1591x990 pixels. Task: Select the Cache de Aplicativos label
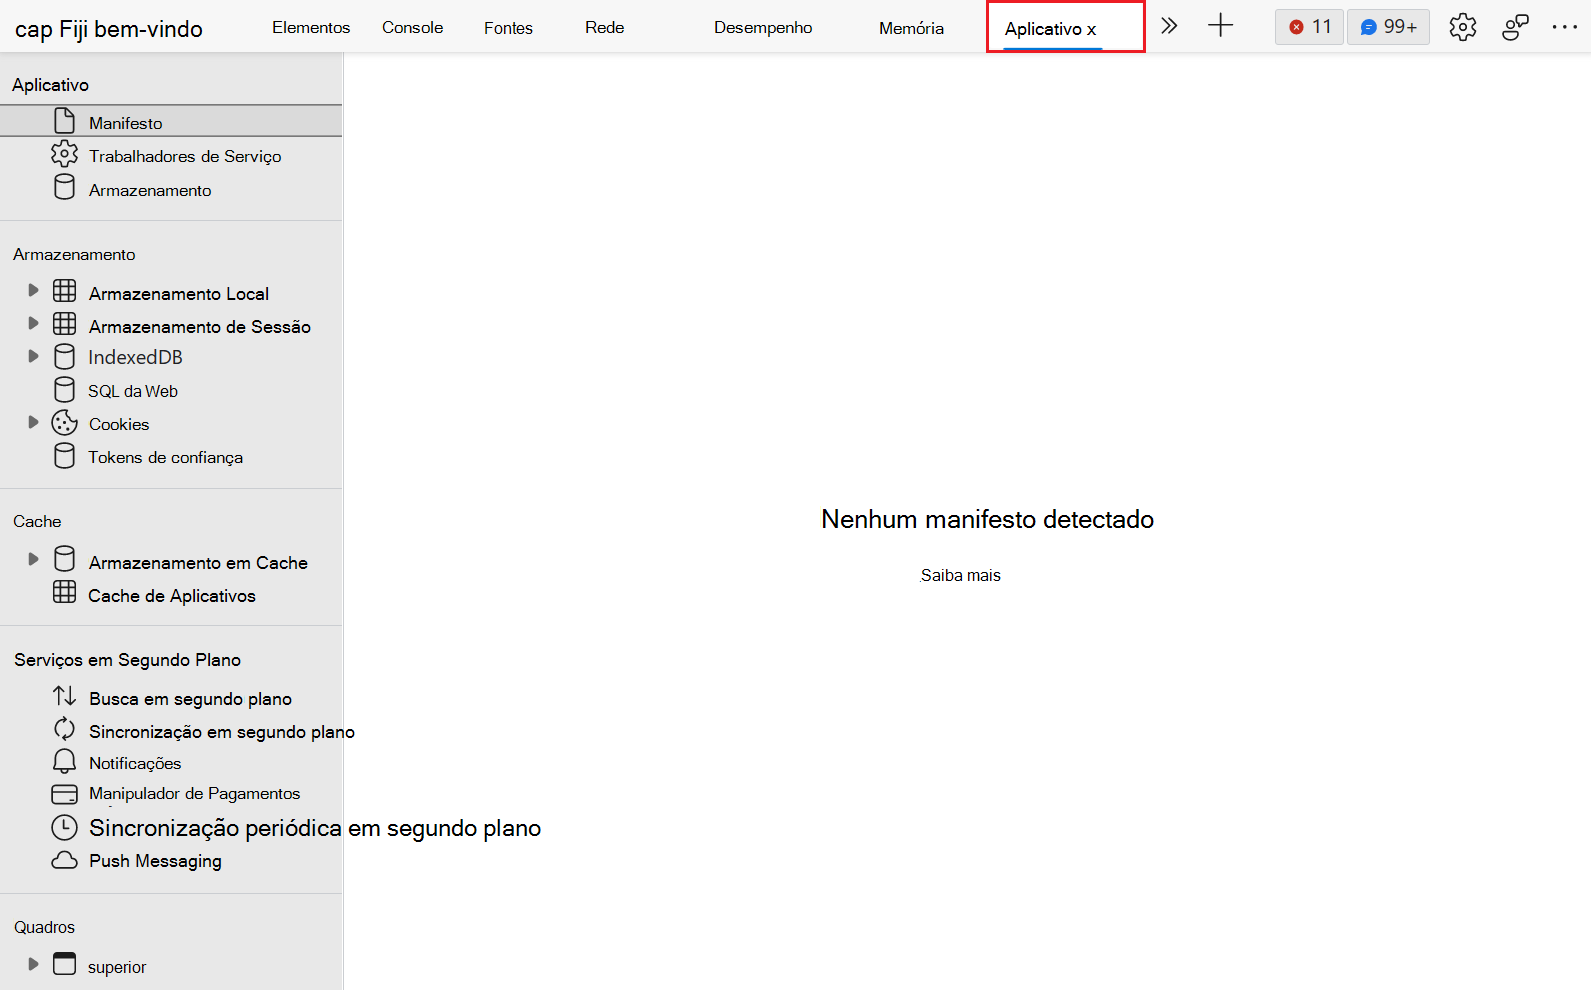click(172, 596)
